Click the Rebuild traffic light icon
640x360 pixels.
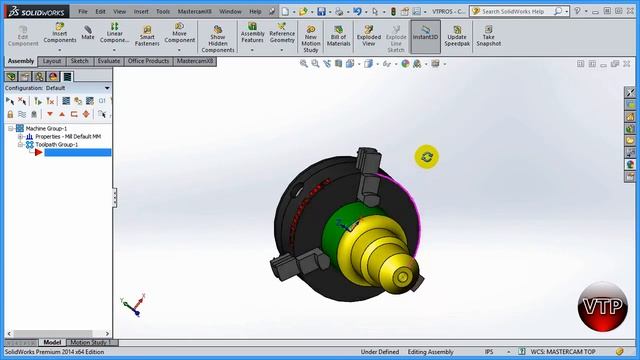coord(393,11)
